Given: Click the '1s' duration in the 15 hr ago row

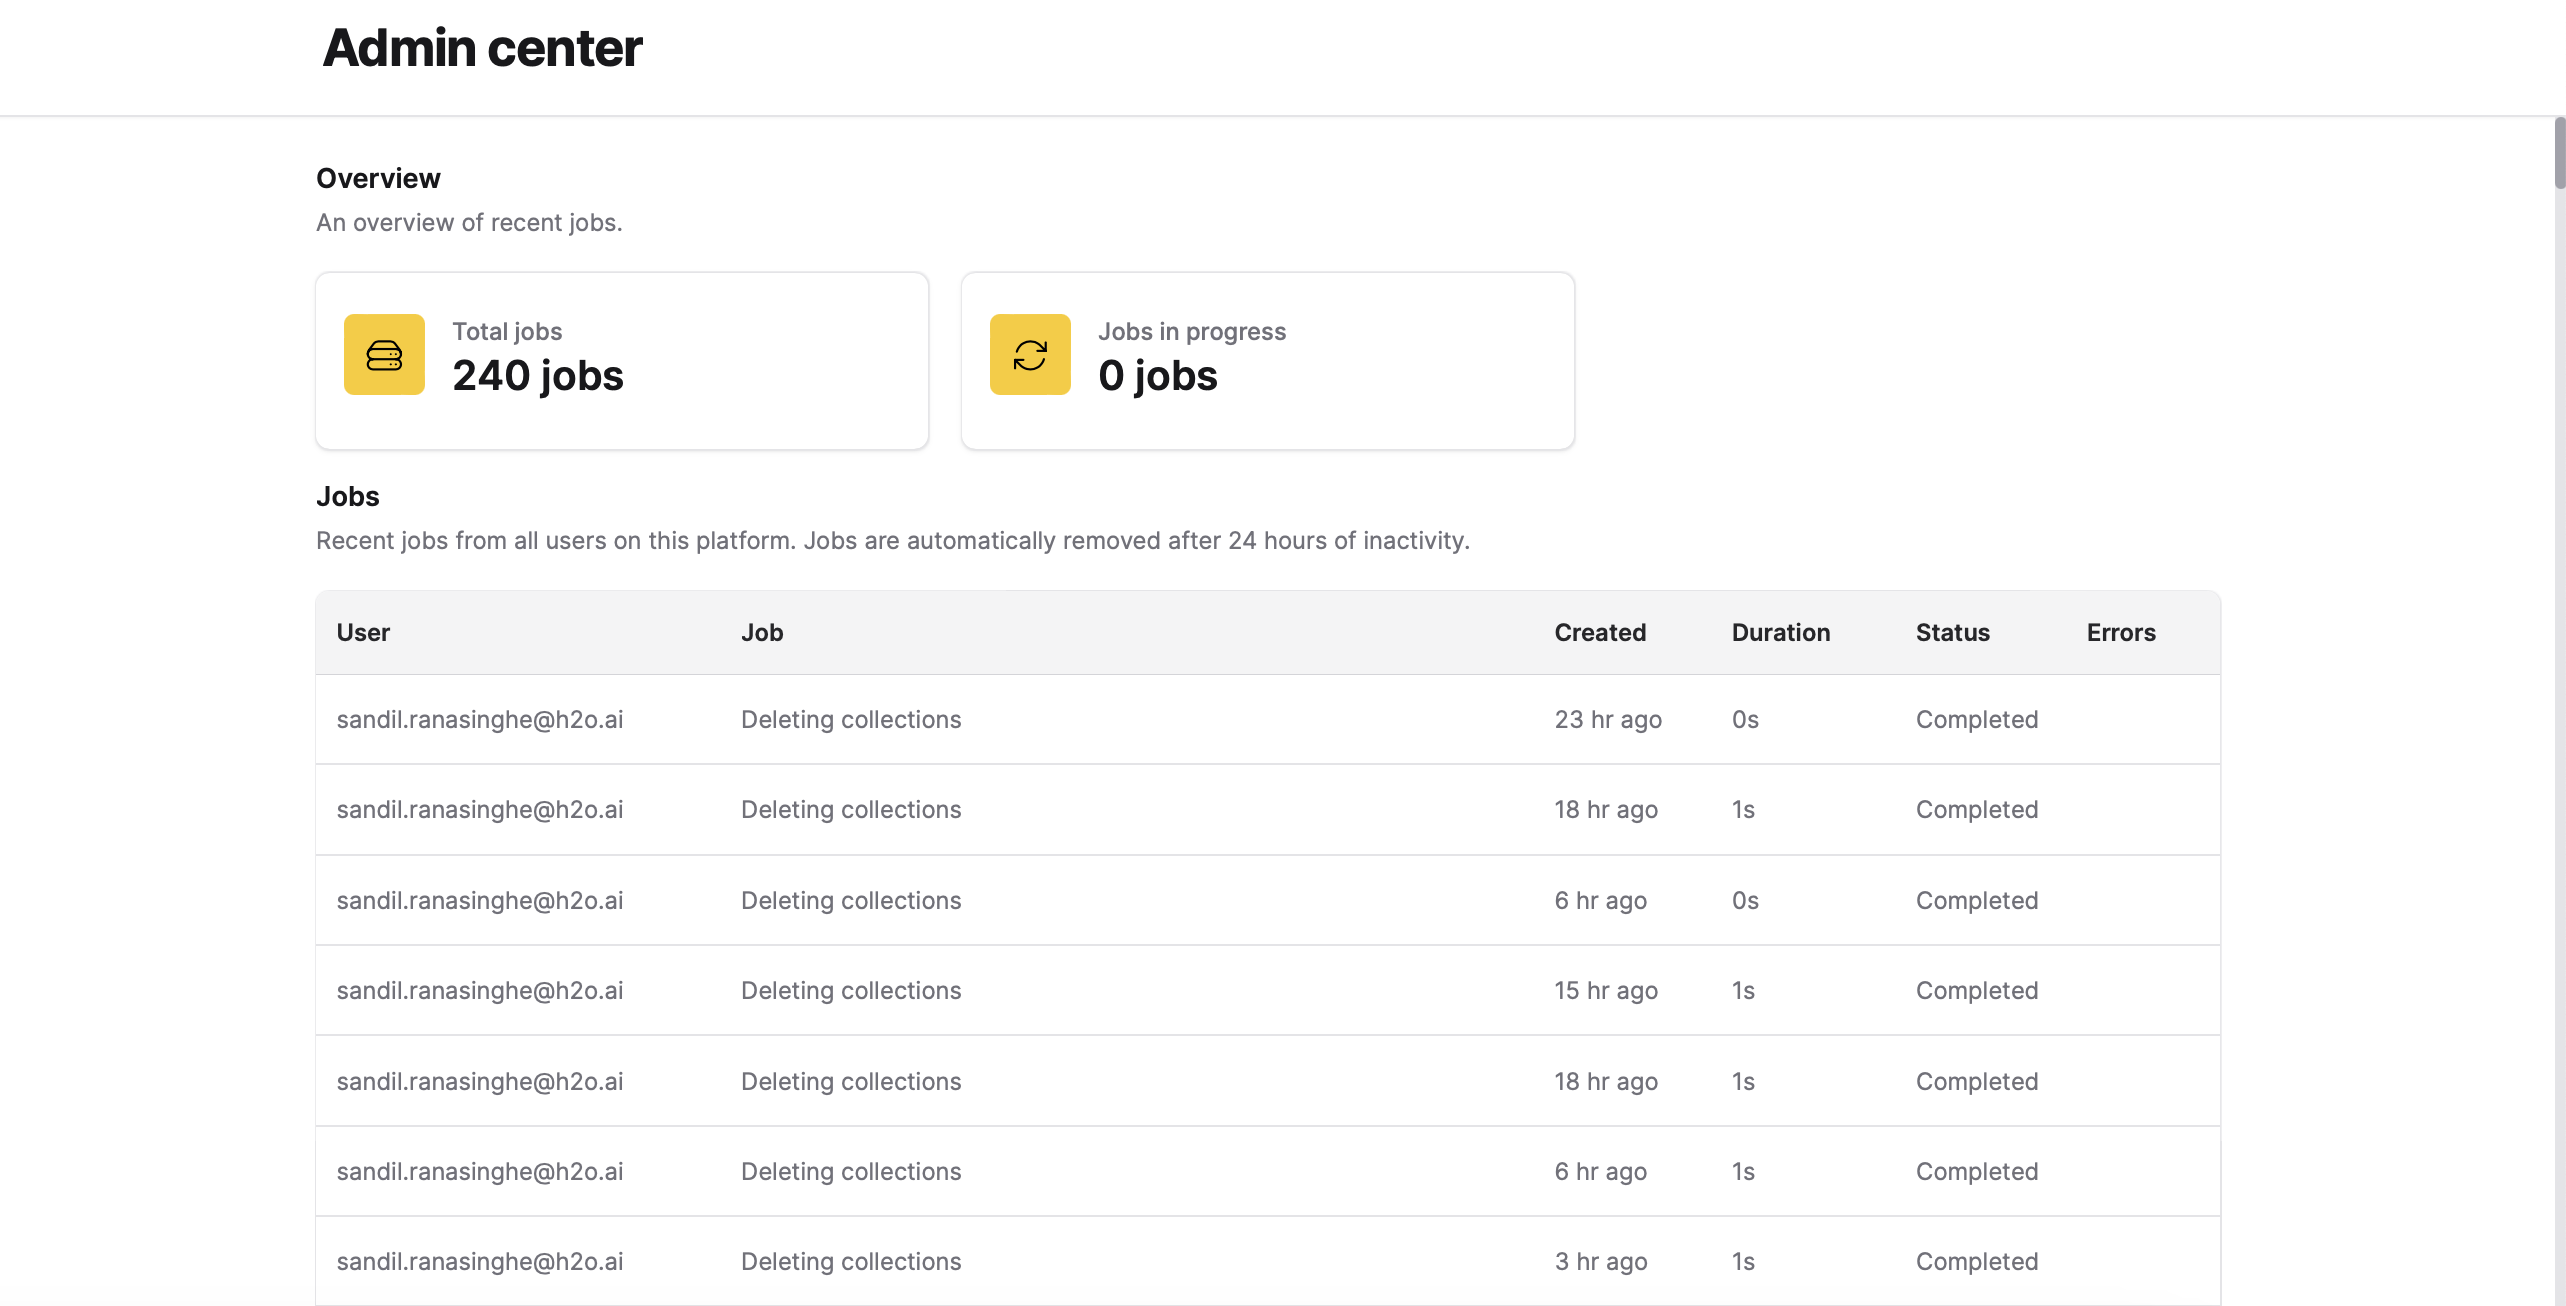Looking at the screenshot, I should 1743,991.
